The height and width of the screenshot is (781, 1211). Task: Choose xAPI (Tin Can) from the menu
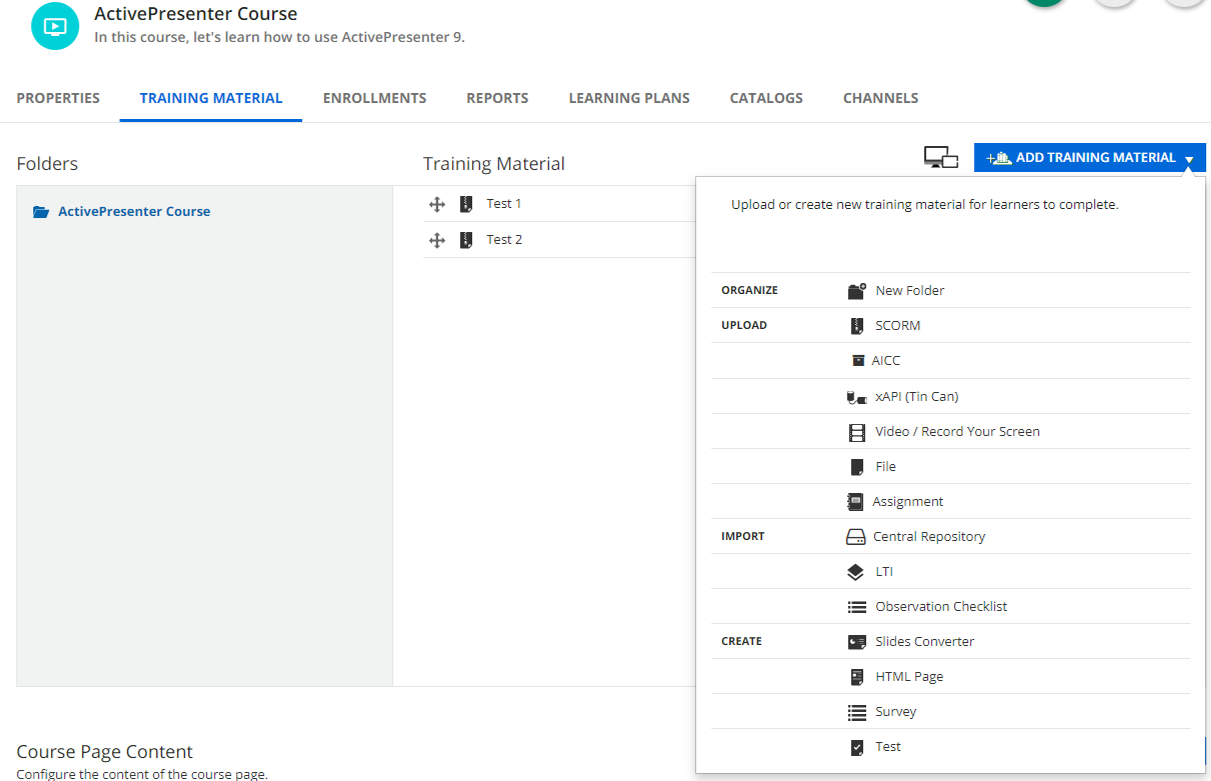pyautogui.click(x=917, y=397)
